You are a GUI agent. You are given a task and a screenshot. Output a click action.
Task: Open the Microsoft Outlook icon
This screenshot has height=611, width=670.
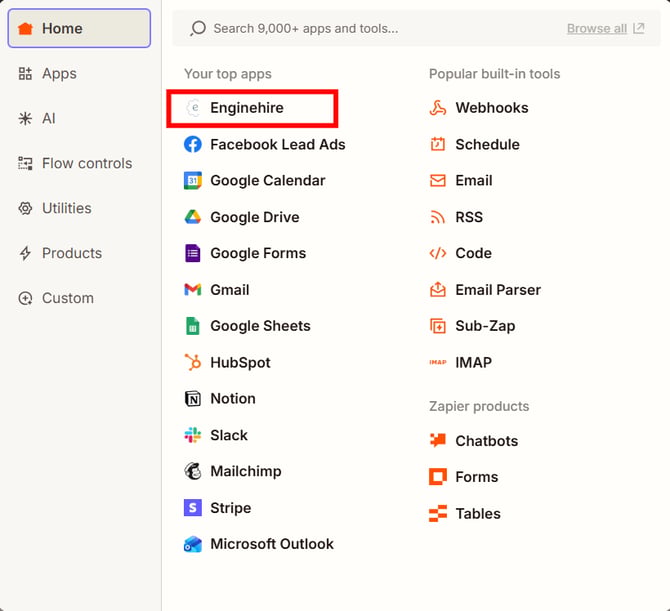[x=193, y=544]
